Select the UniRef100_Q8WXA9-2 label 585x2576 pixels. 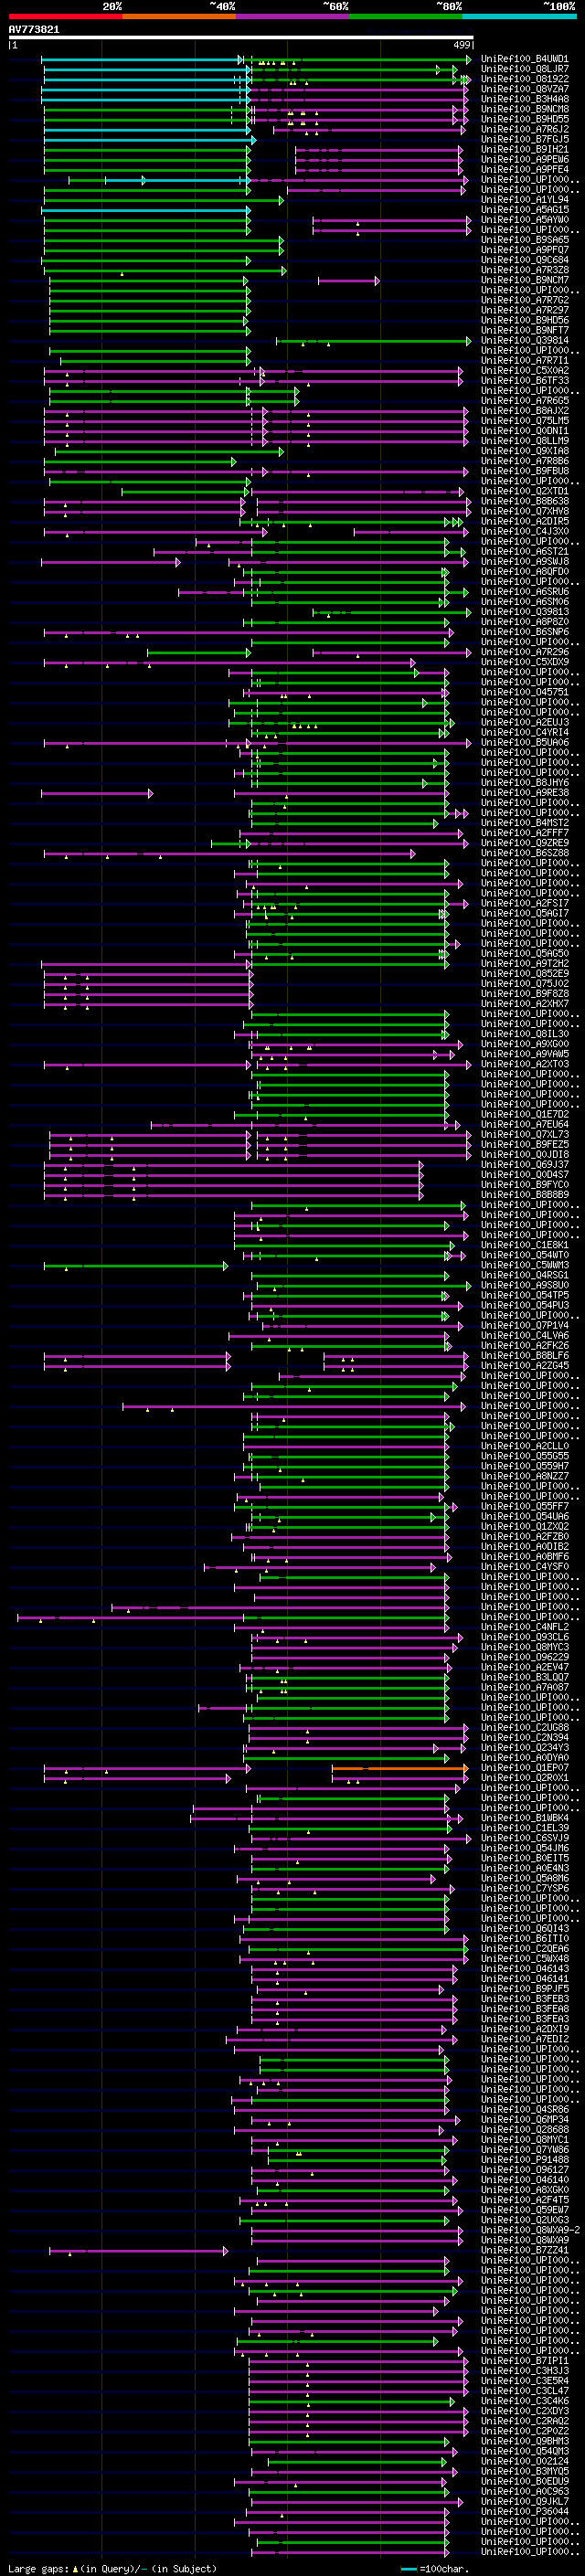coord(530,2230)
